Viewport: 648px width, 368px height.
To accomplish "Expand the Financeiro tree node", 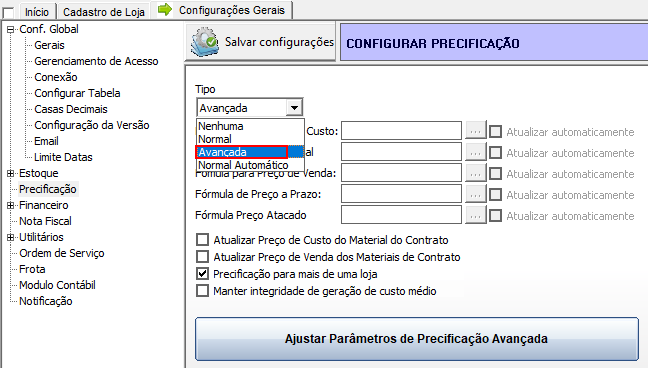I will [x=11, y=205].
